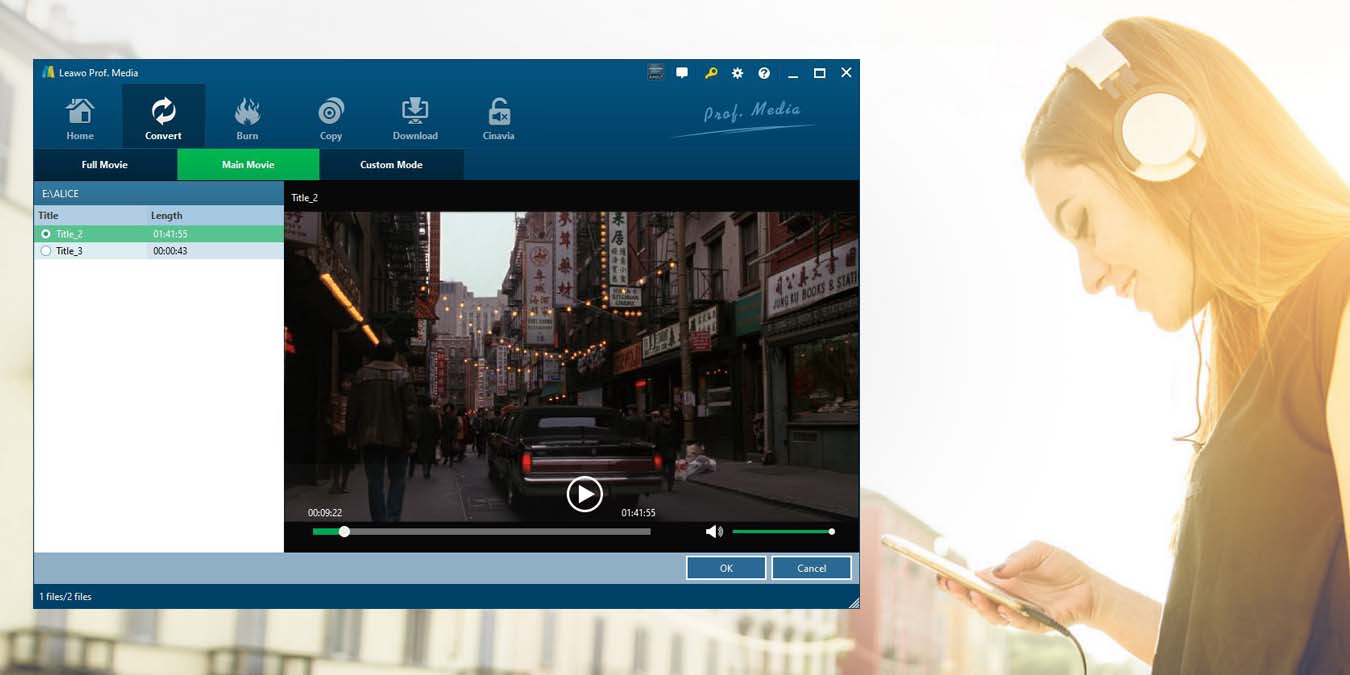Switch to the Full Movie tab
Viewport: 1350px width, 675px height.
pyautogui.click(x=105, y=165)
